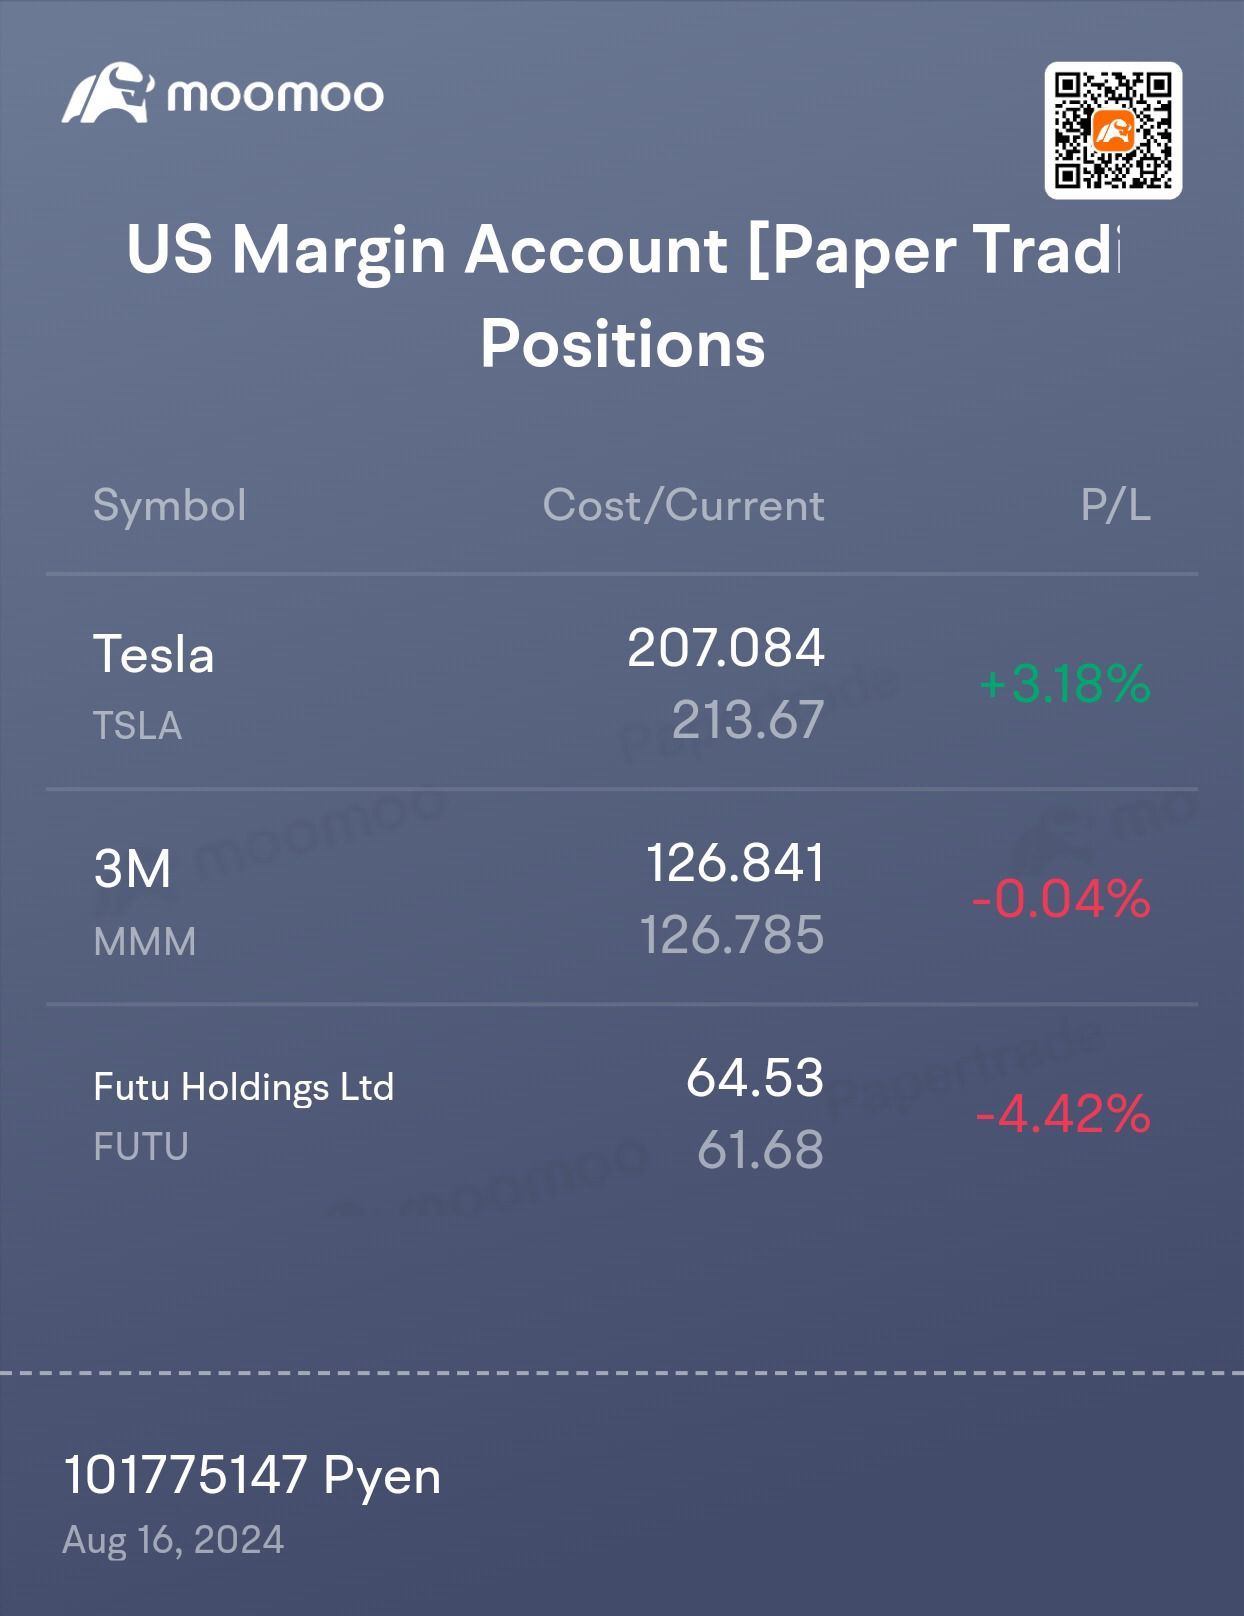Click orange moomoo icon inside QR code
The height and width of the screenshot is (1616, 1244).
[1113, 130]
